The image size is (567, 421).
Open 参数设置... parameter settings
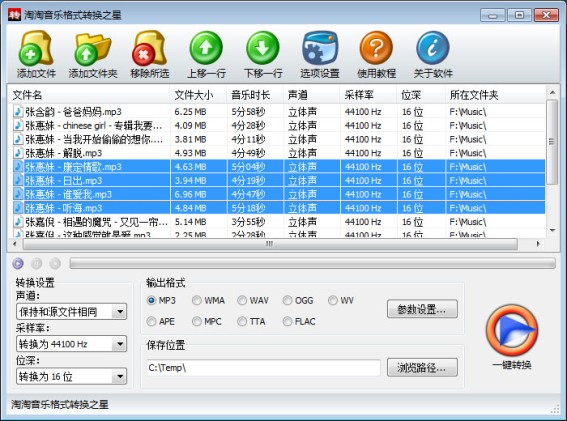(x=422, y=309)
